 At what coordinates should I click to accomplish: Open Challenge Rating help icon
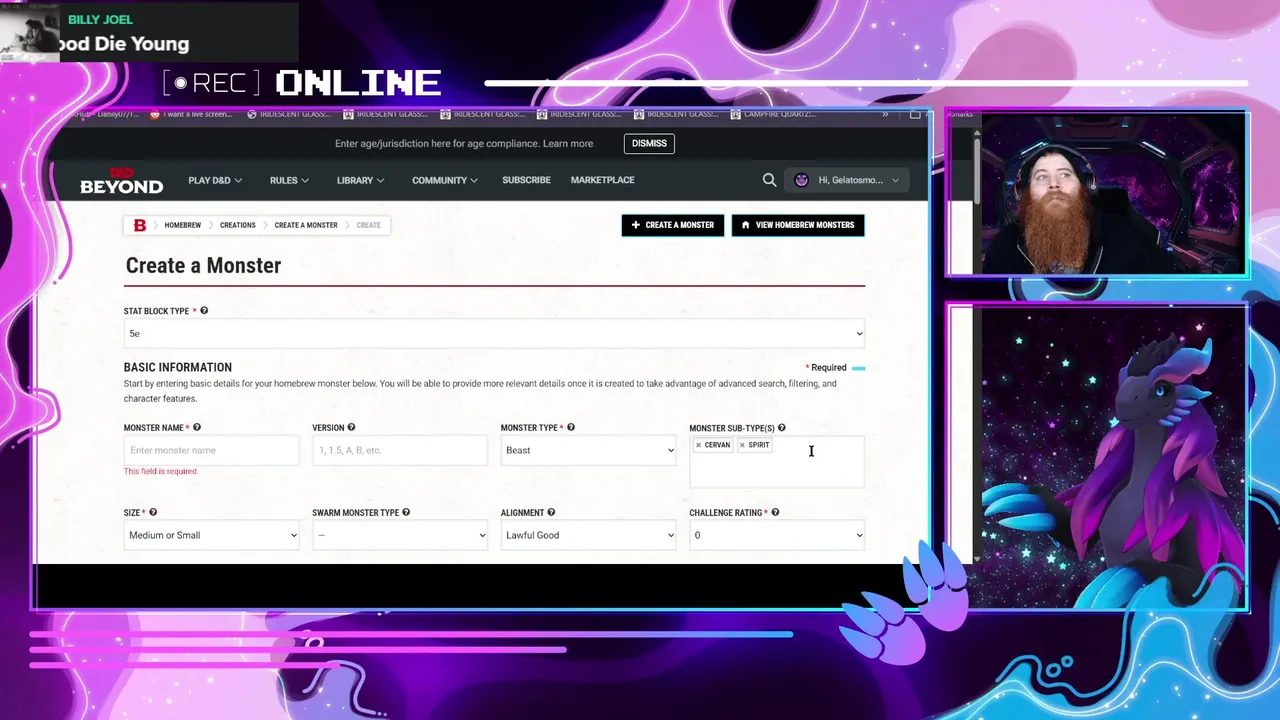pyautogui.click(x=775, y=513)
